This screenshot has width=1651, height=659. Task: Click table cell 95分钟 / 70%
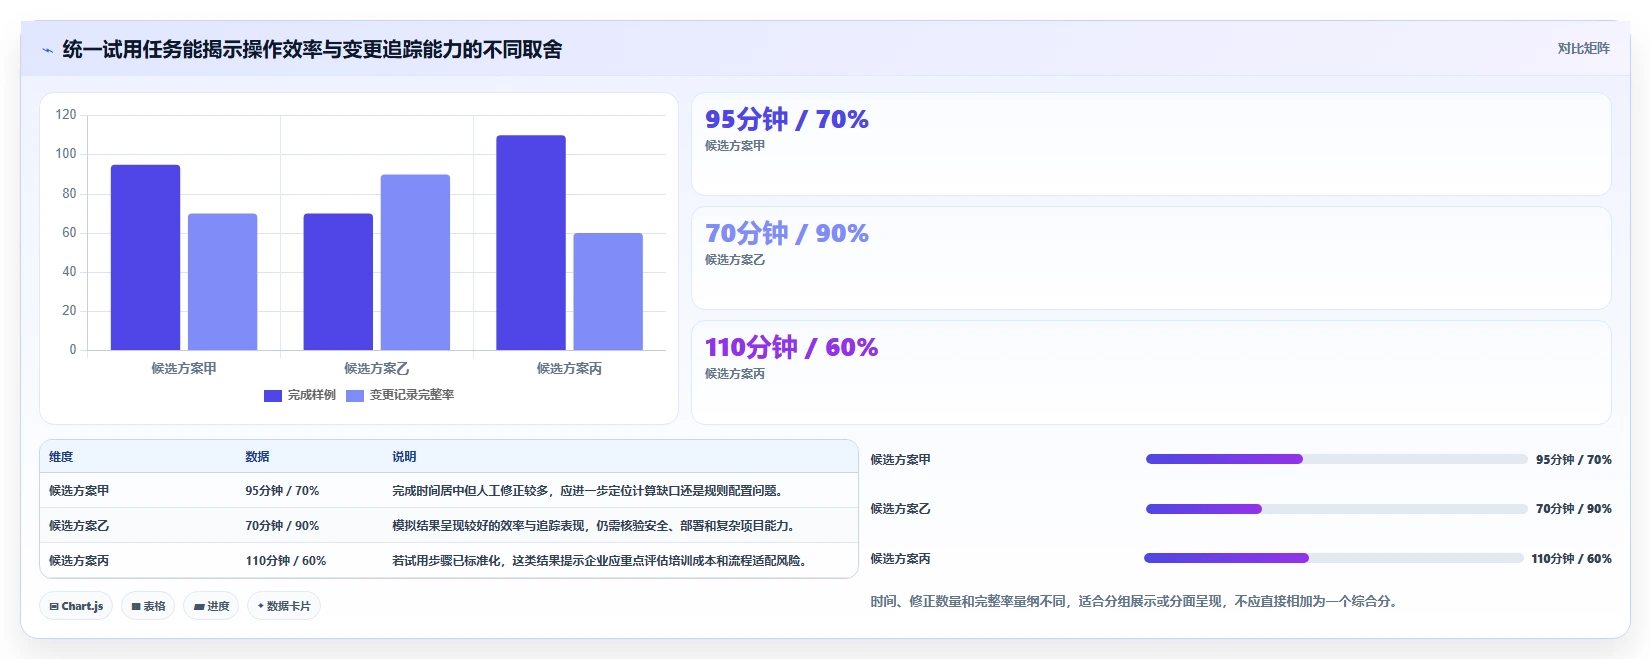pos(282,491)
